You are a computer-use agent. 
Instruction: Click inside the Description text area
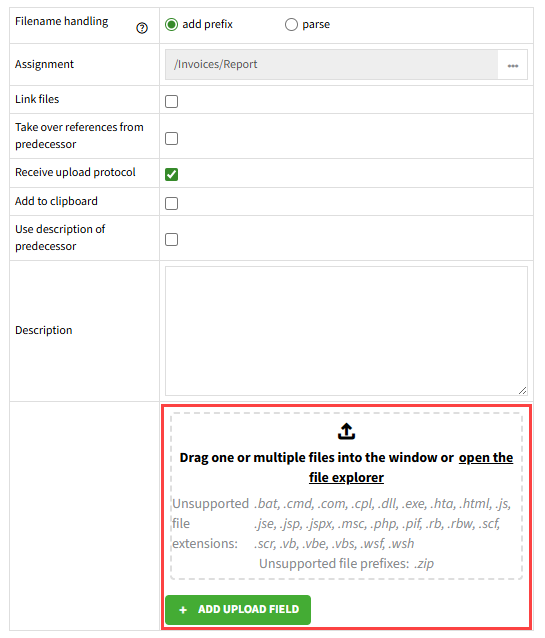(x=346, y=331)
